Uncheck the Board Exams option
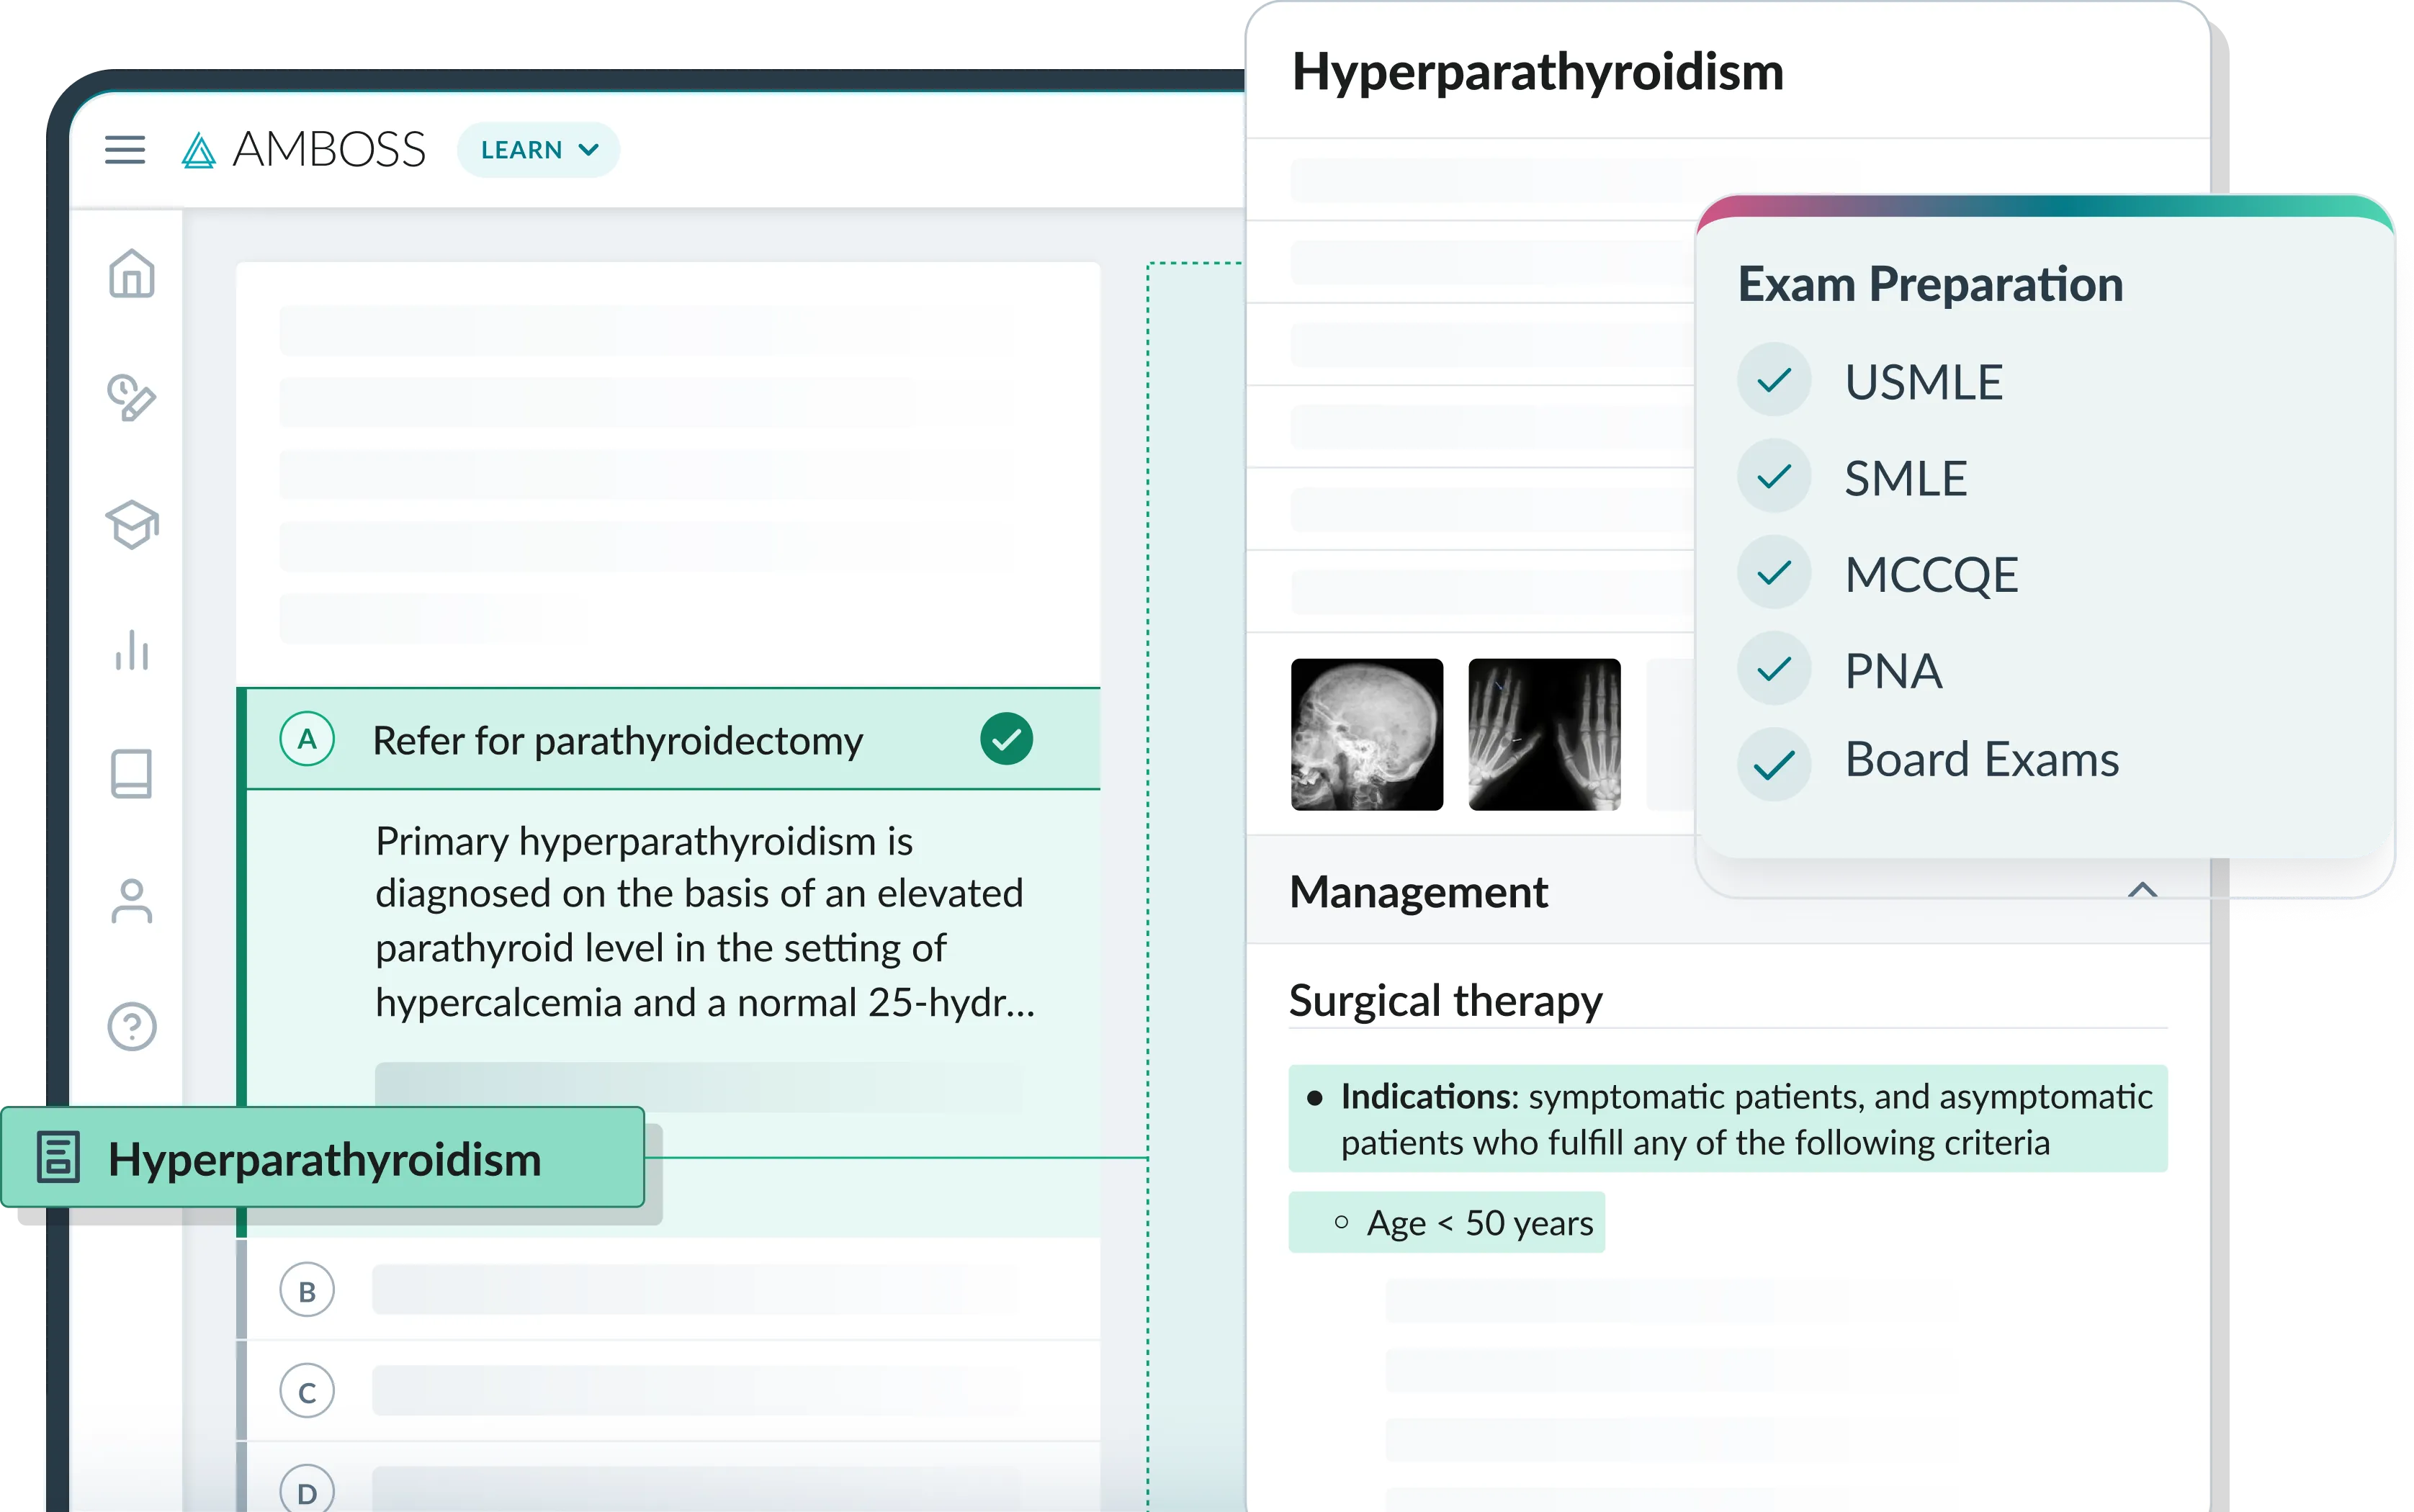 1774,765
